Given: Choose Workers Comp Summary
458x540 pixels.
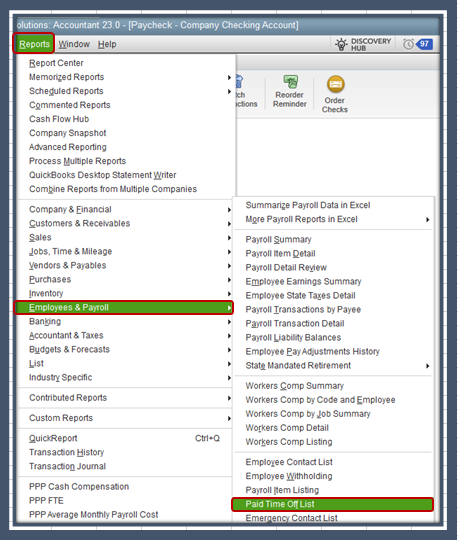Looking at the screenshot, I should [294, 386].
